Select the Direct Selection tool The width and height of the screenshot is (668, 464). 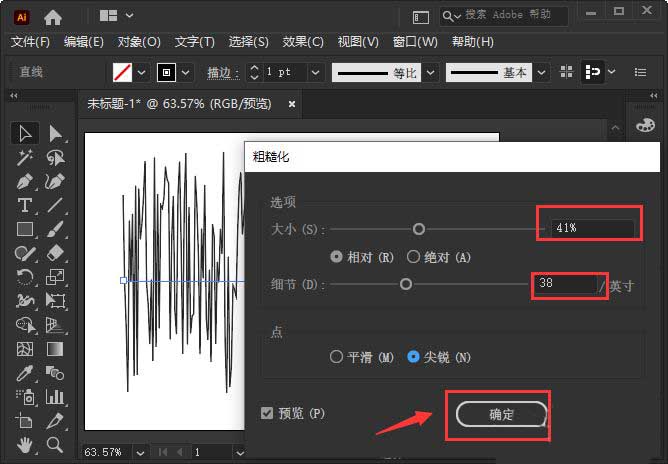[55, 133]
